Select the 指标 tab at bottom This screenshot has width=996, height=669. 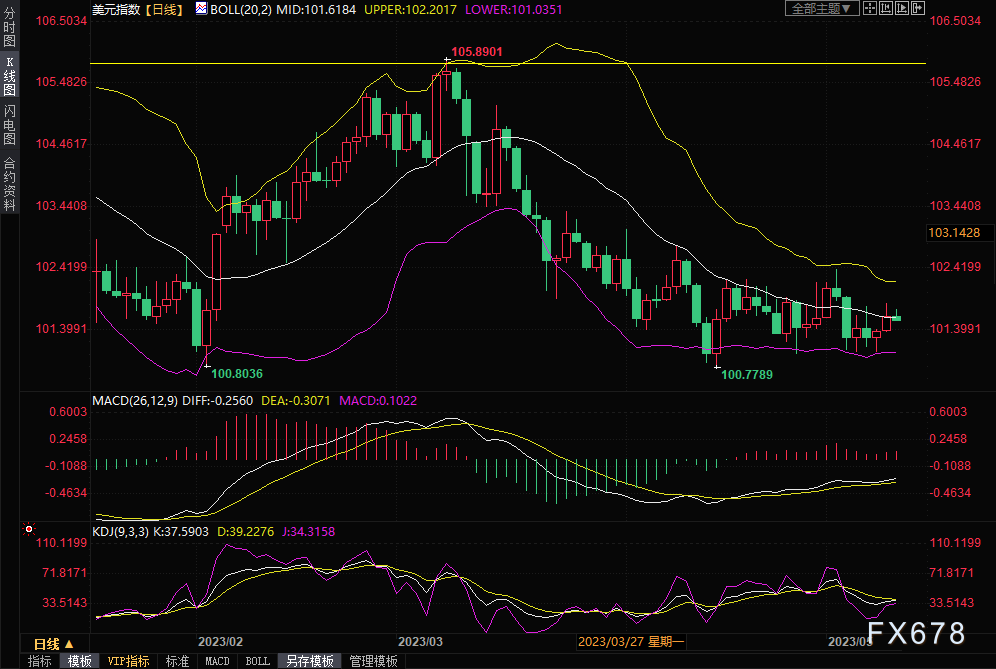click(39, 661)
